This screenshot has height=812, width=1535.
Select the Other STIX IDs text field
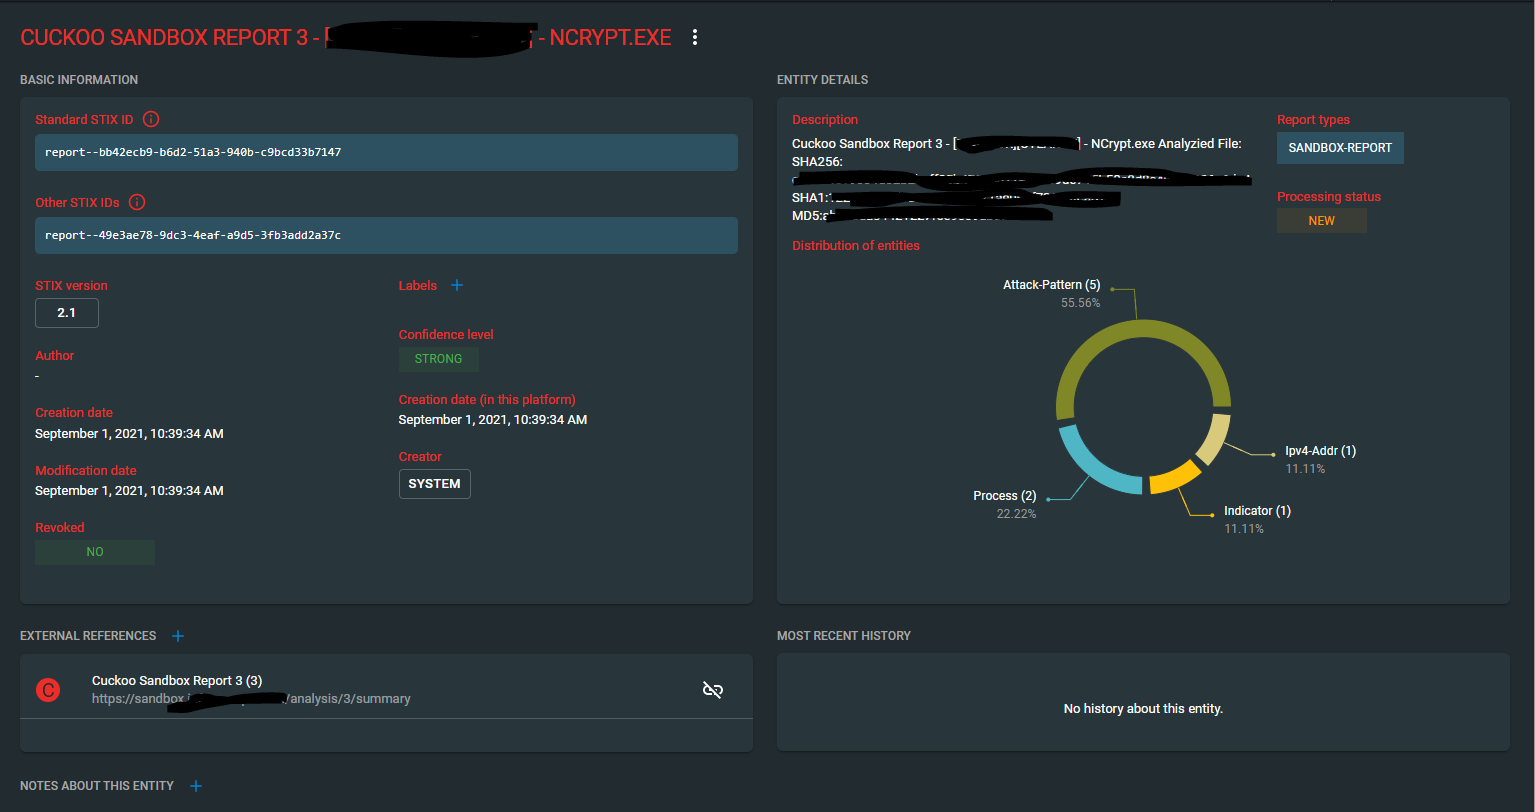point(386,235)
